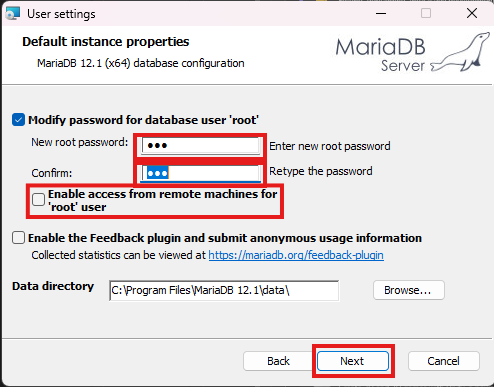The width and height of the screenshot is (494, 387).
Task: Click the 'Enter new root password' hint text
Action: tap(330, 146)
